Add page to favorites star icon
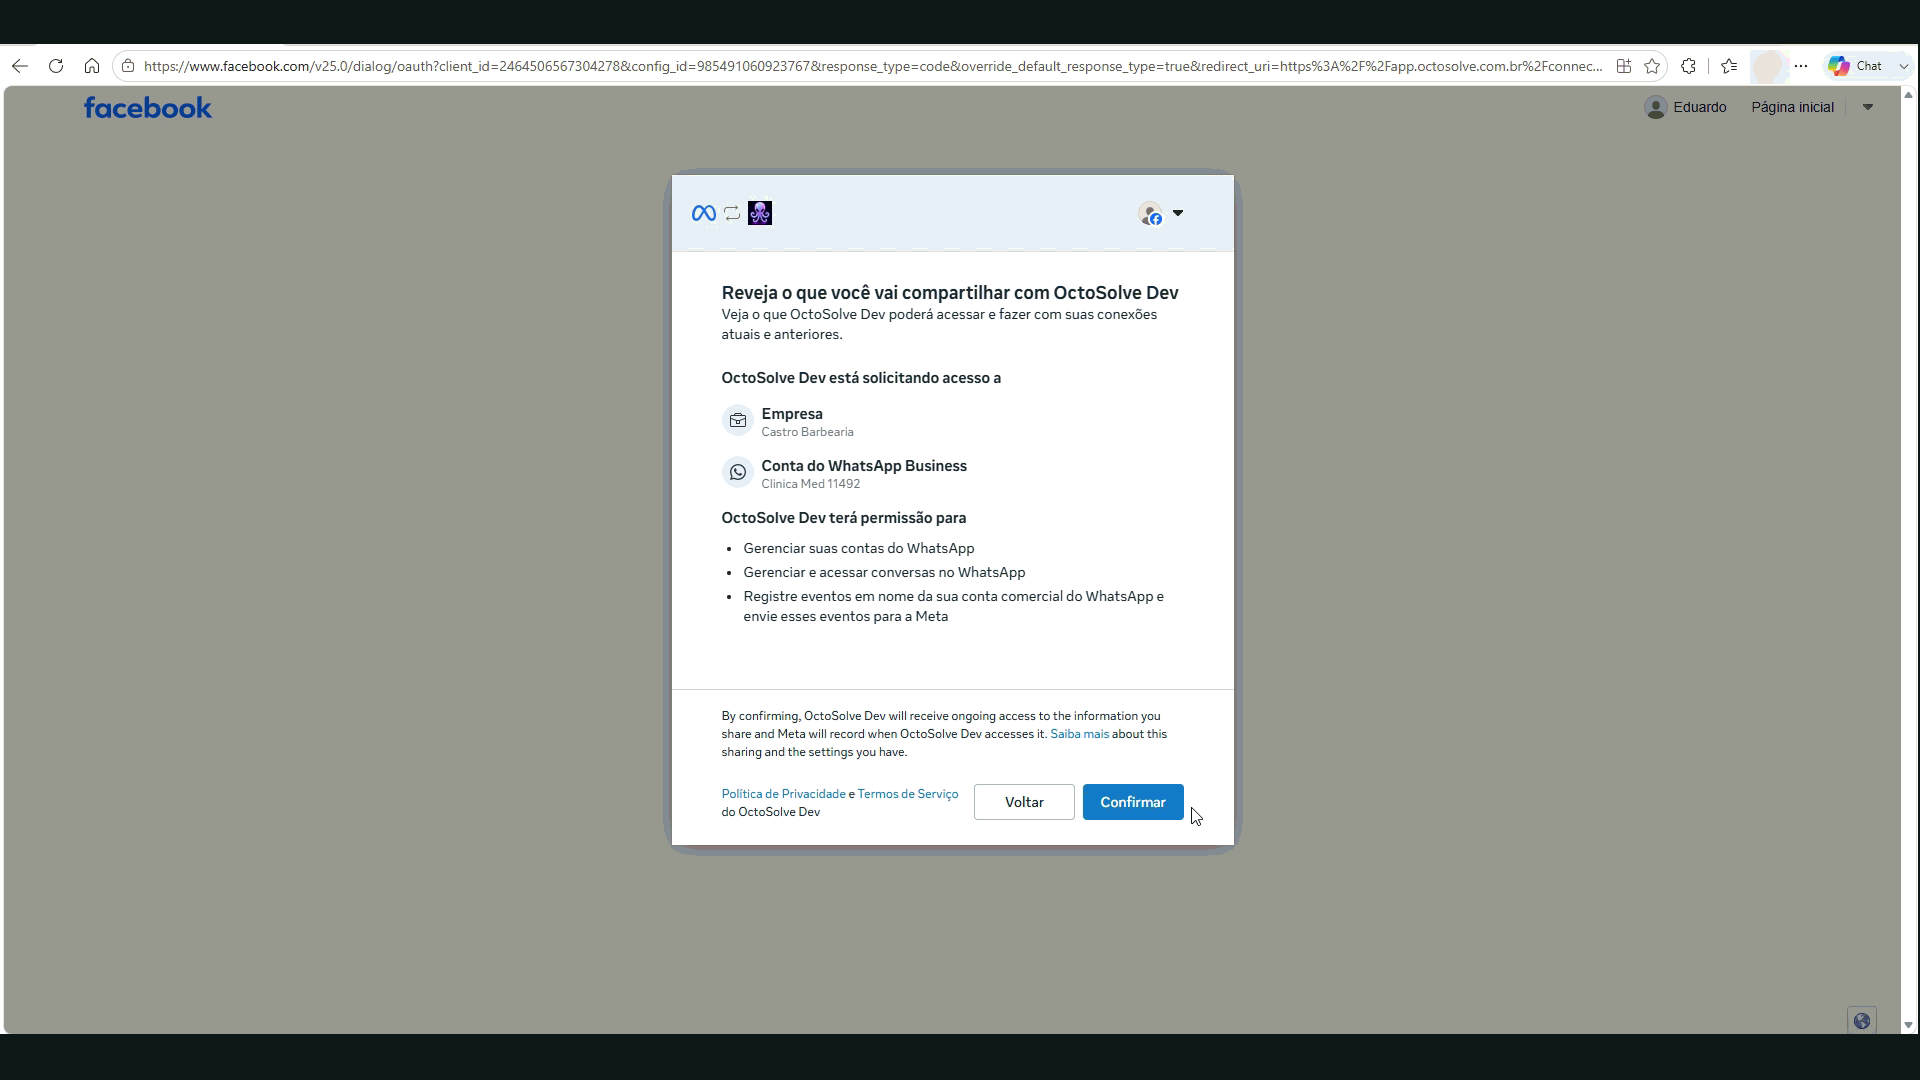This screenshot has height=1080, width=1920. click(1652, 66)
